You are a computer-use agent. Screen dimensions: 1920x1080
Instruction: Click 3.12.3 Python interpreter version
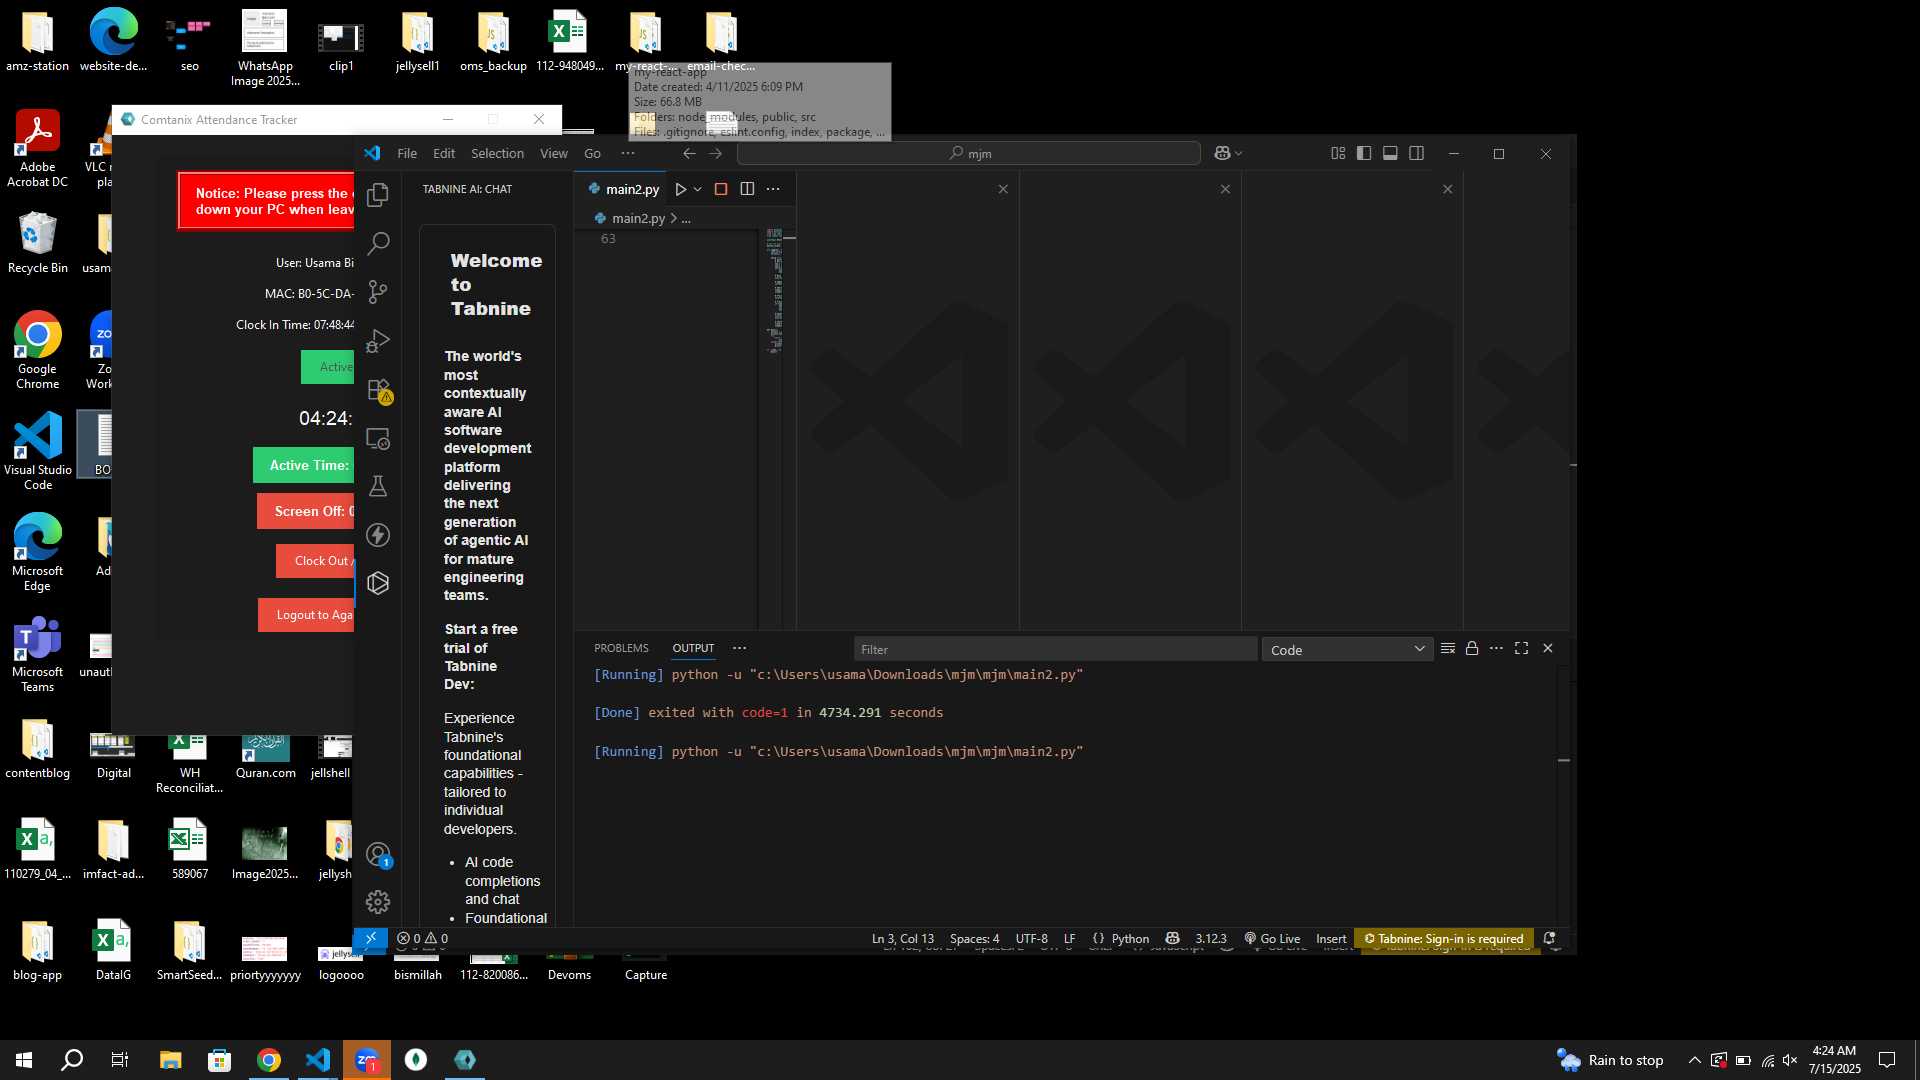(1210, 938)
